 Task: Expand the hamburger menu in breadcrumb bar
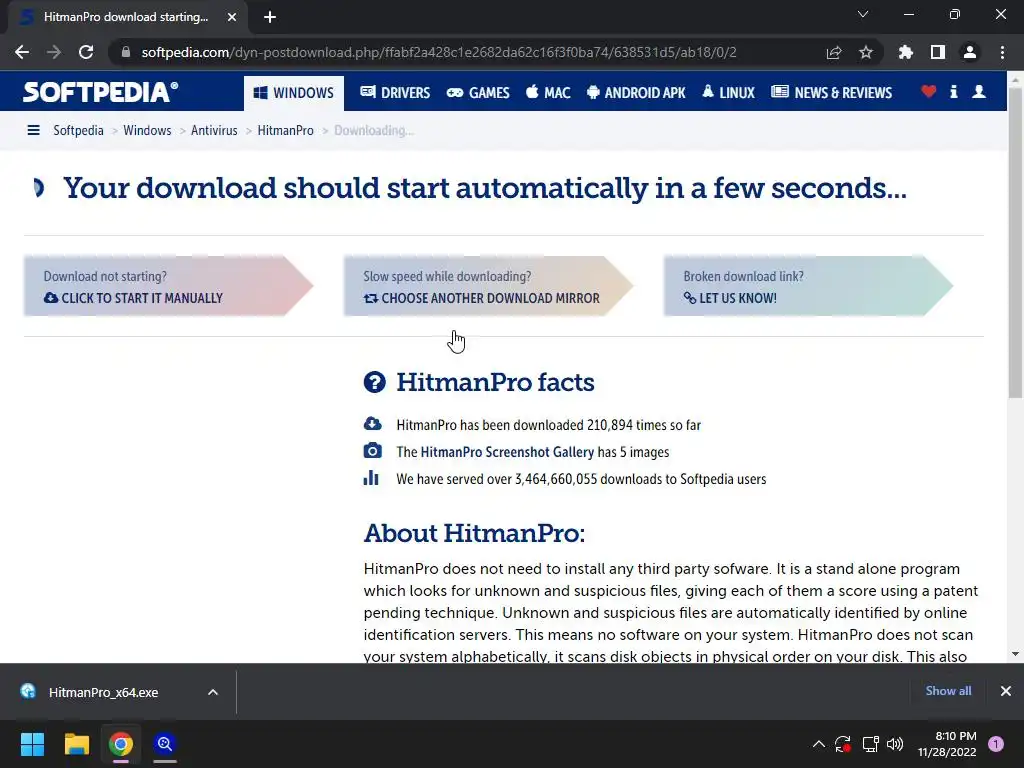[x=33, y=130]
